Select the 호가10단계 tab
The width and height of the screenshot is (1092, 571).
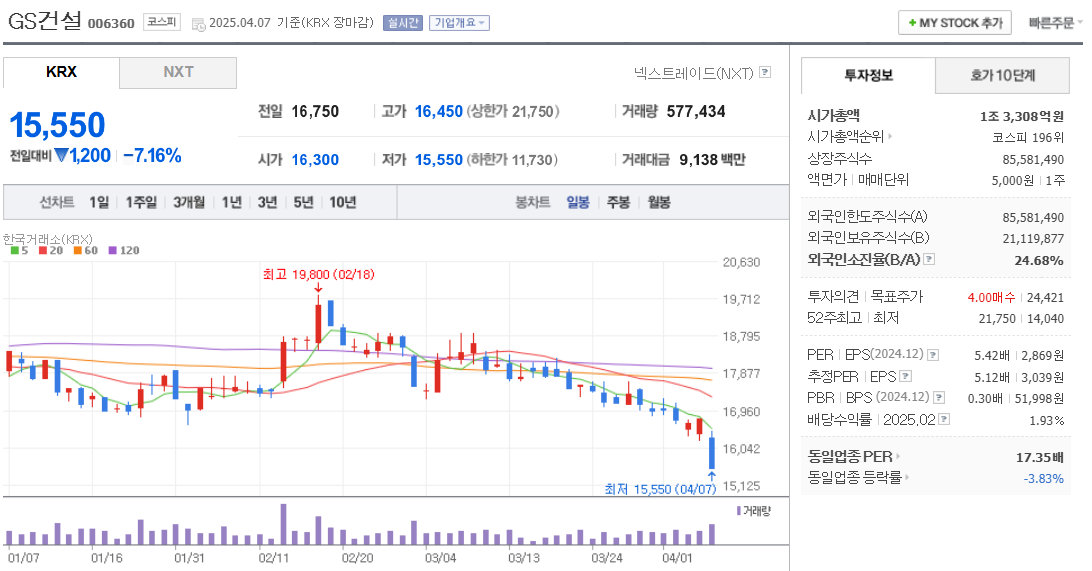click(1002, 75)
